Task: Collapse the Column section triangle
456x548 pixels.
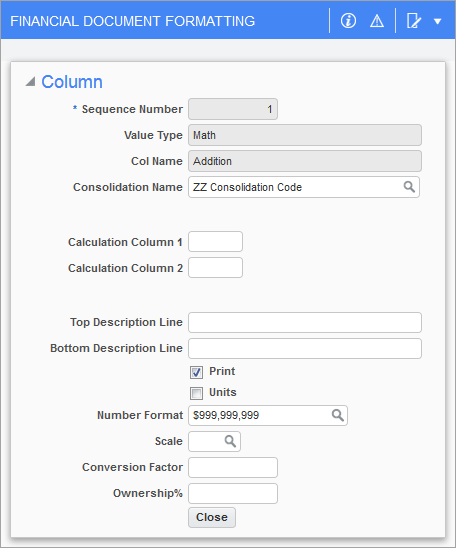Action: (30, 82)
